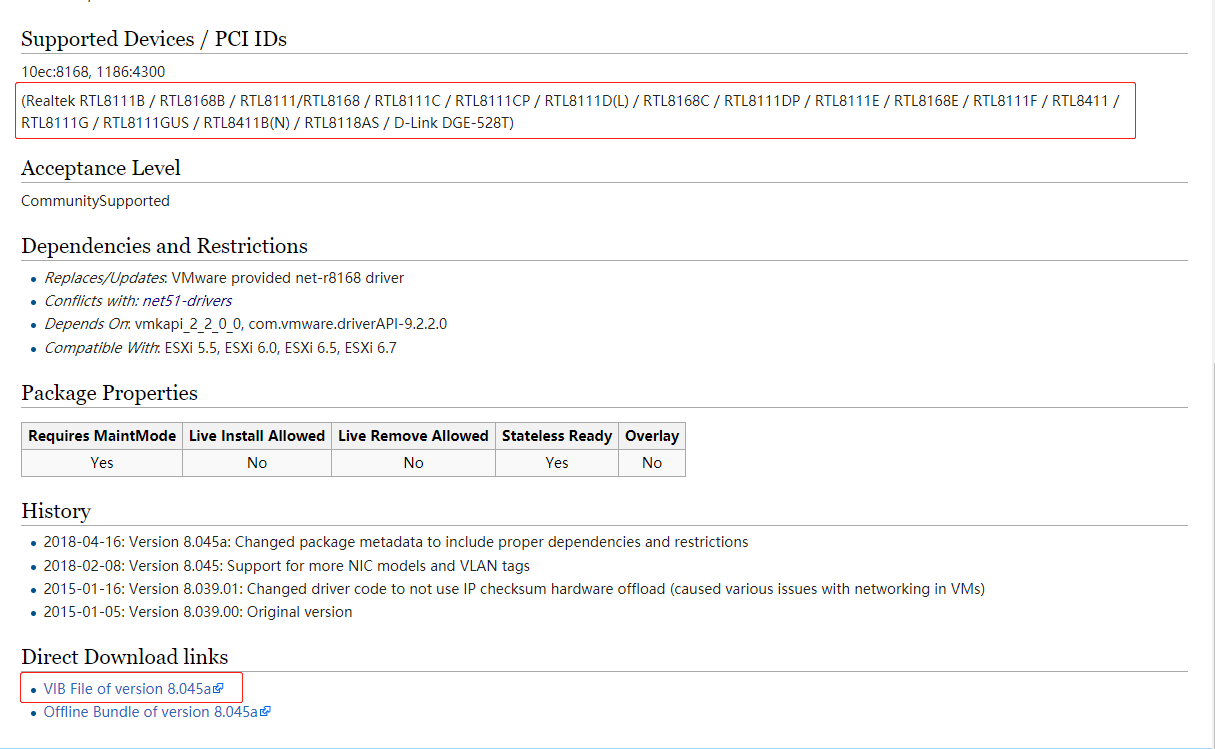
Task: Click the 2015-01-05 Version 8.039.00 history entry
Action: point(198,612)
